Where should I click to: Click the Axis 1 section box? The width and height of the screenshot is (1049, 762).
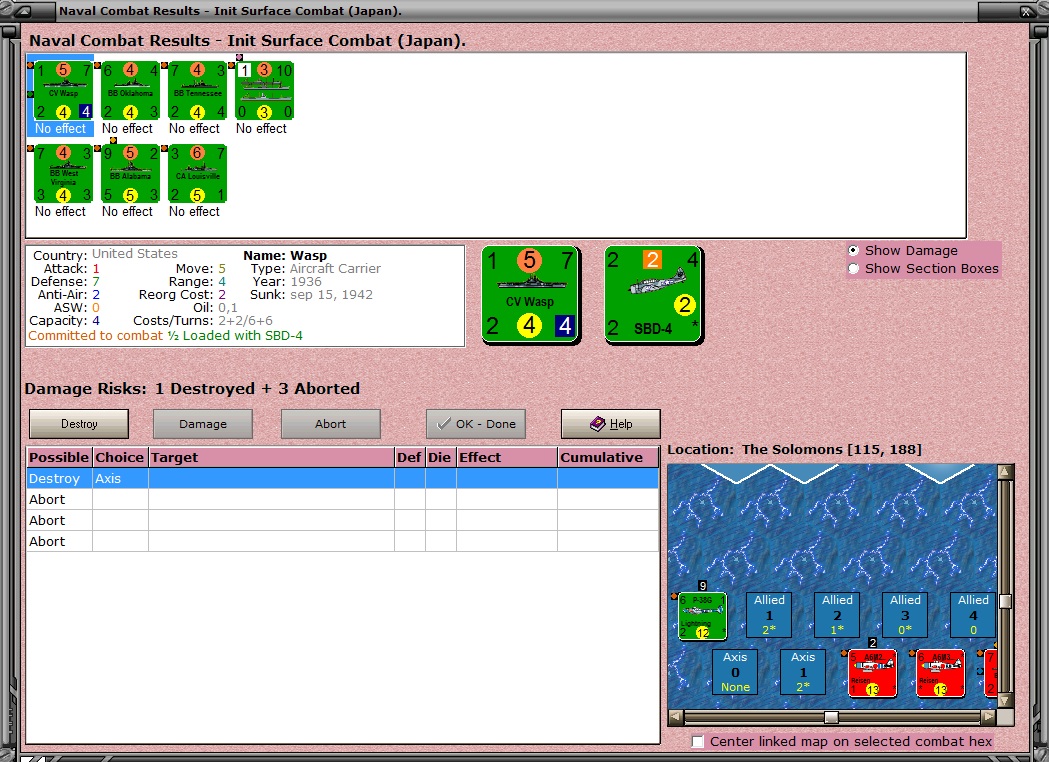coord(803,672)
